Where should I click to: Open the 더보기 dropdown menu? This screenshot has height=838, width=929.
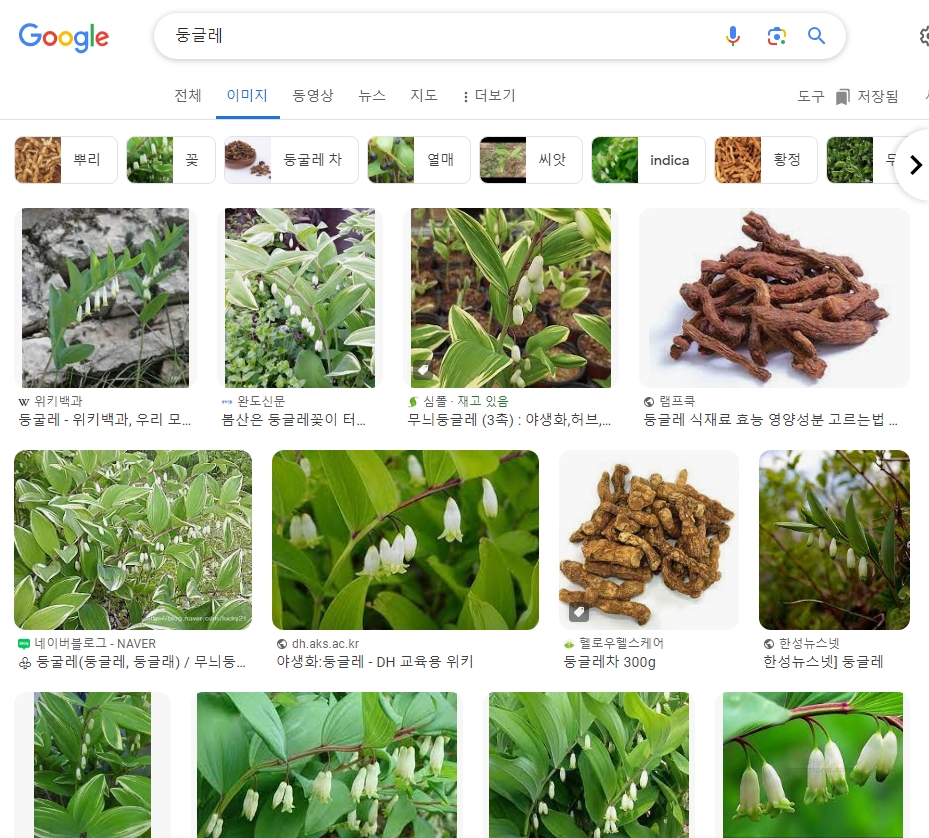click(488, 96)
